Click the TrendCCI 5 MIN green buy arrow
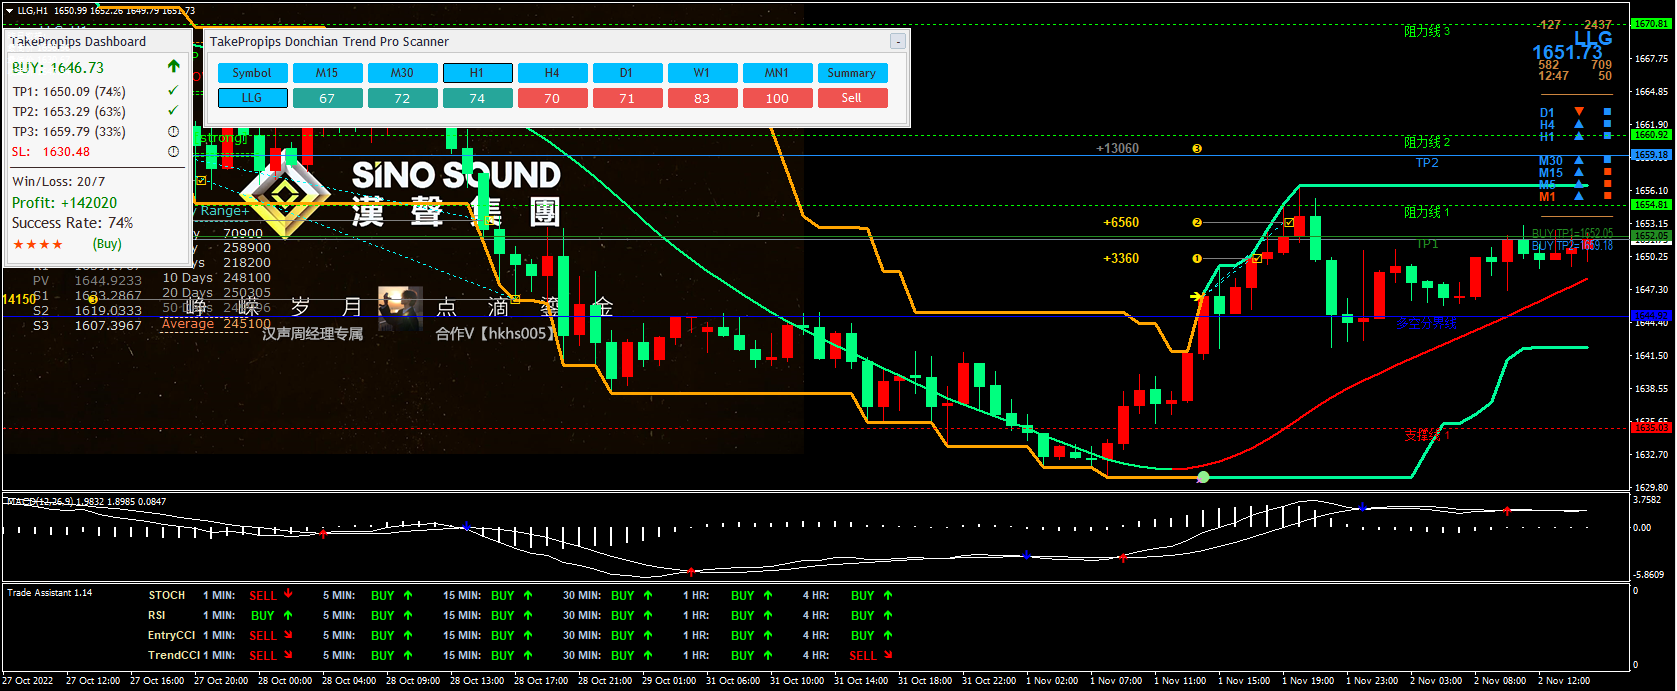Screen dimensions: 1677x691 (408, 655)
